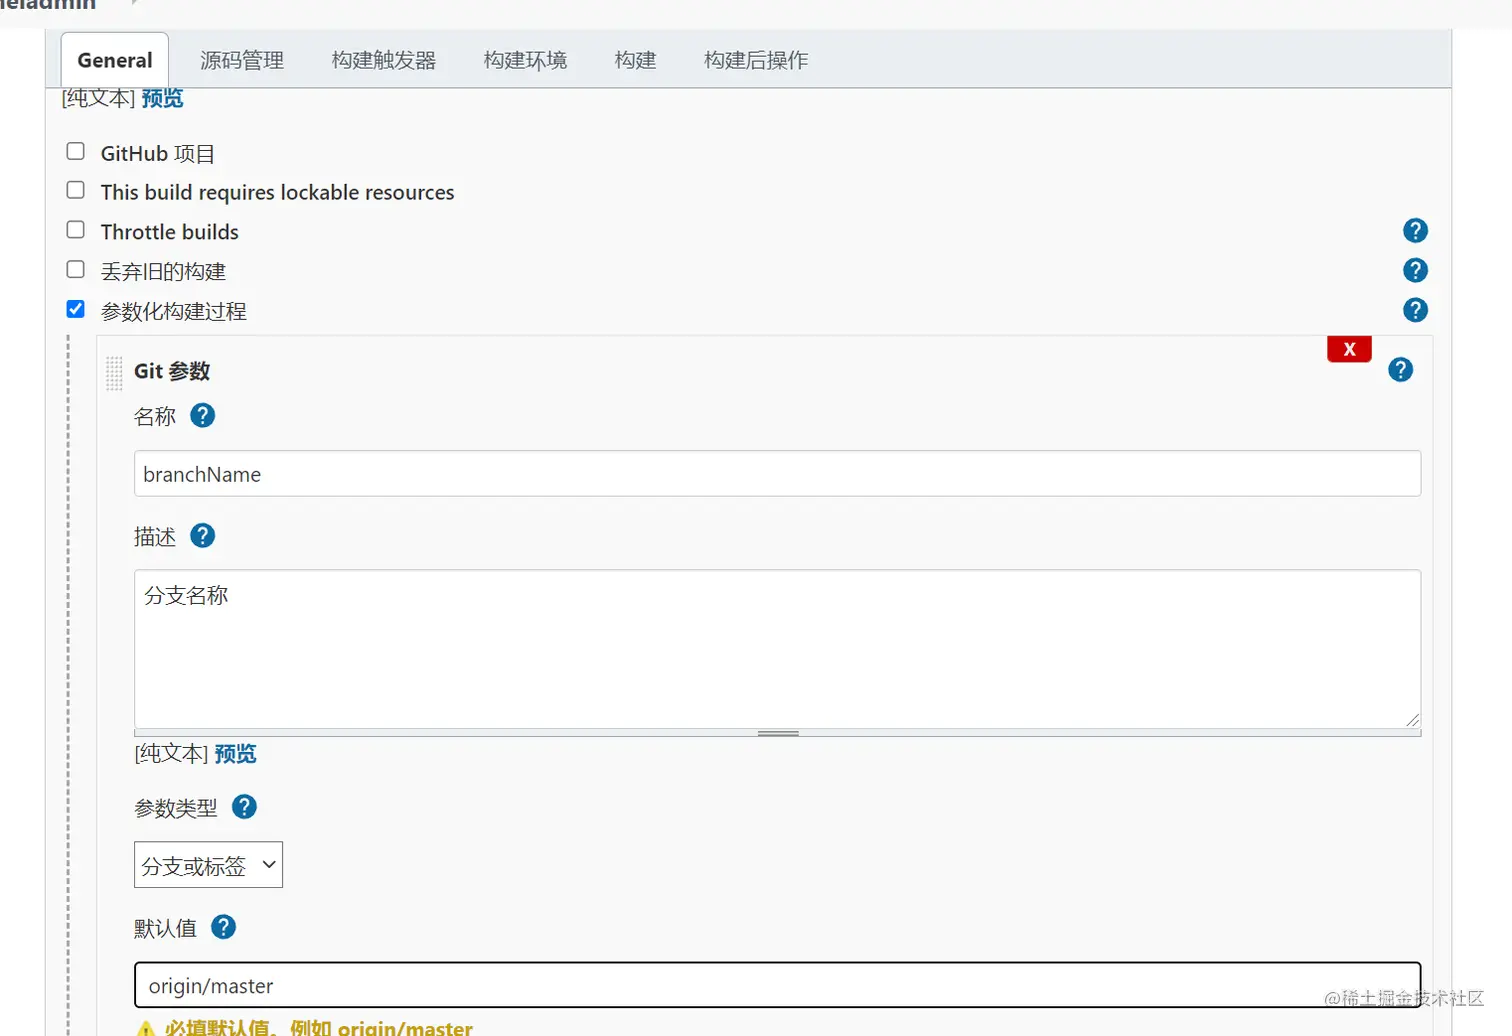Open help for Throttle builds option
This screenshot has width=1512, height=1036.
[x=1415, y=231]
